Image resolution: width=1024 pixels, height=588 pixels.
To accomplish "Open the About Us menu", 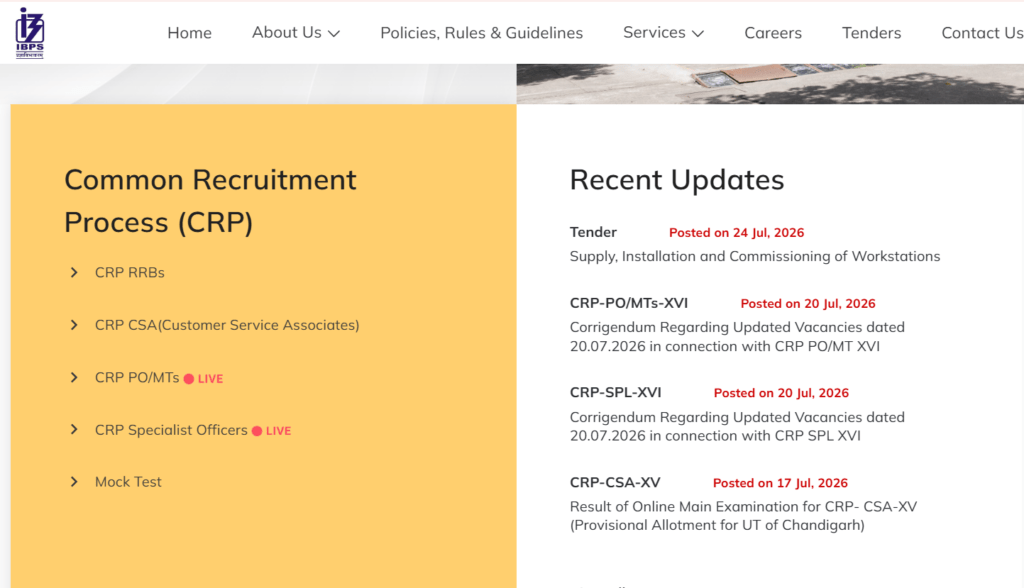I will [296, 33].
